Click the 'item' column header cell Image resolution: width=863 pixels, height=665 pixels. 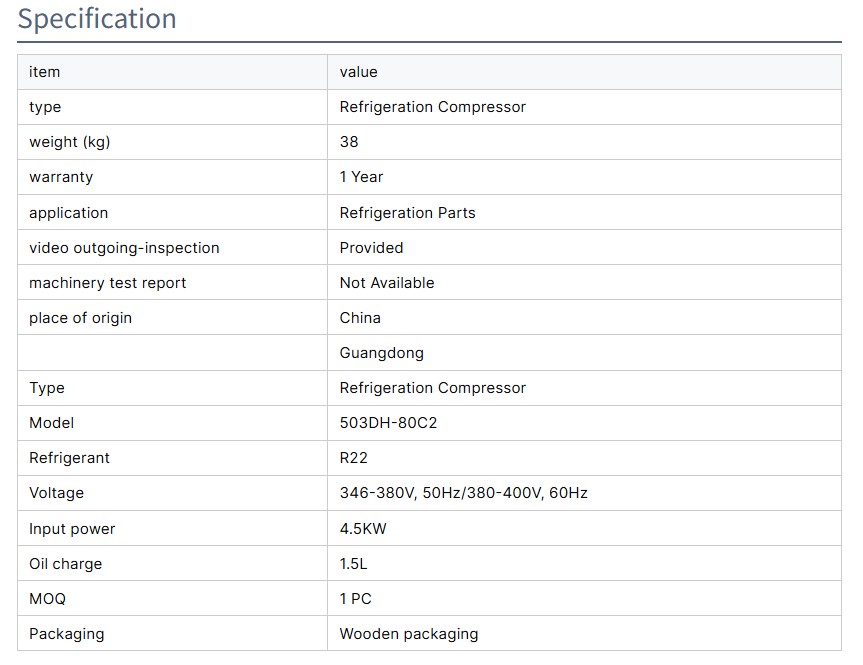(x=45, y=72)
